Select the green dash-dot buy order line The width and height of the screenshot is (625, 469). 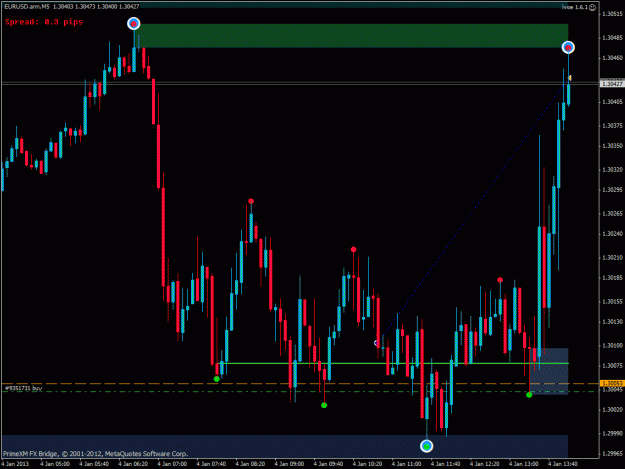(x=300, y=392)
